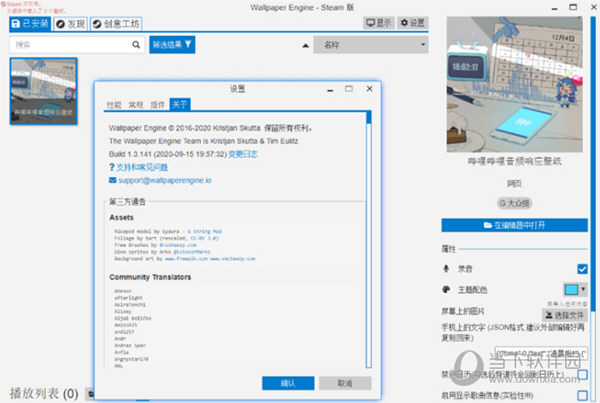600x403 pixels.
Task: Open the 设置 (Settings) gear button
Action: point(412,22)
